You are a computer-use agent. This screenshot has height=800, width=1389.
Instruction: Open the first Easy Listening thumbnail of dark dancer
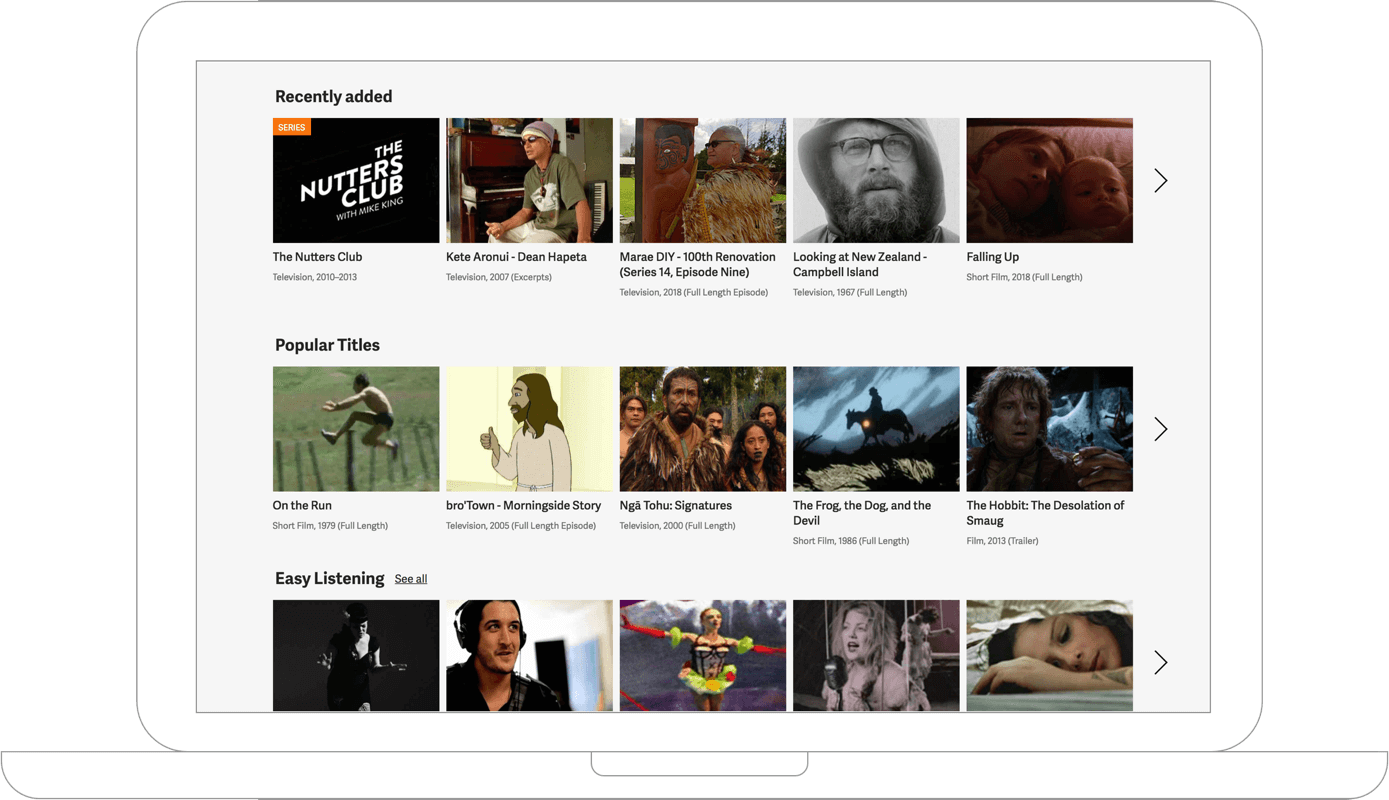356,656
